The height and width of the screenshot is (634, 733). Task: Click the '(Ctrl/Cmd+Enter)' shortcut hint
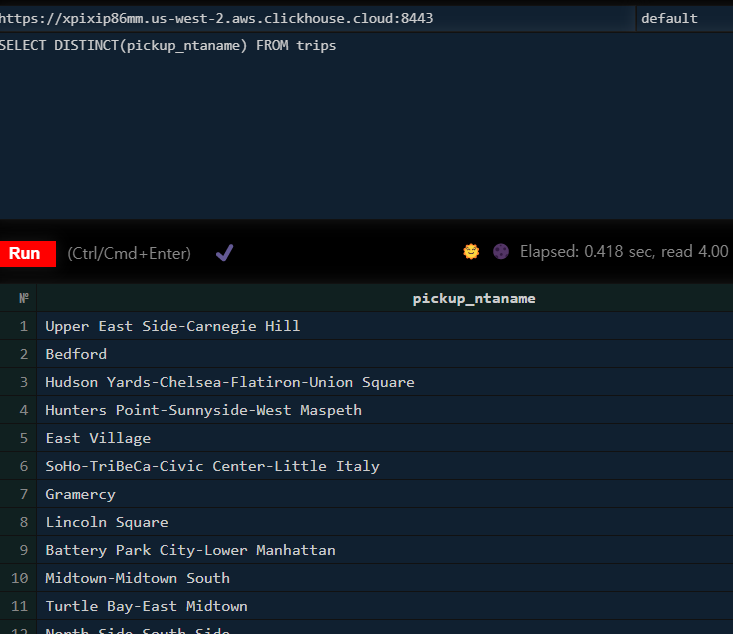pos(129,253)
